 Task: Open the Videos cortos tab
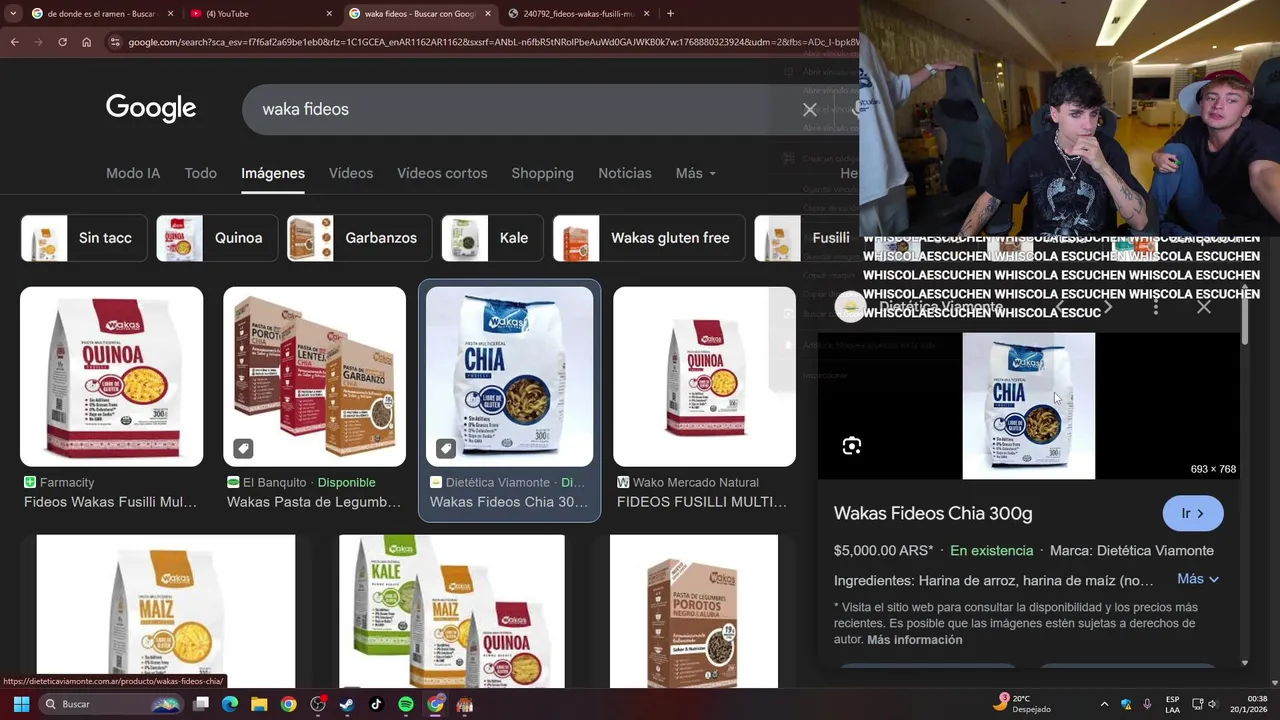[442, 173]
